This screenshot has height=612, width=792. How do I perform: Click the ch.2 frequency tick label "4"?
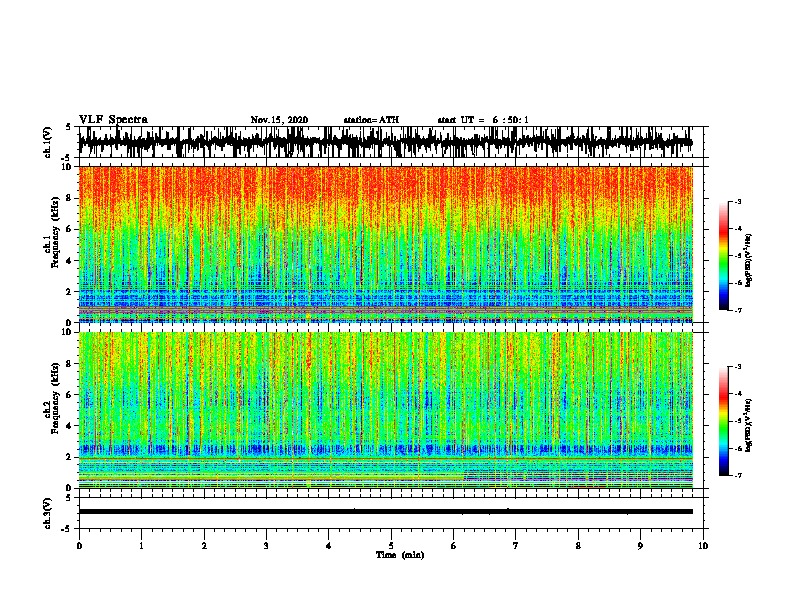pyautogui.click(x=70, y=426)
